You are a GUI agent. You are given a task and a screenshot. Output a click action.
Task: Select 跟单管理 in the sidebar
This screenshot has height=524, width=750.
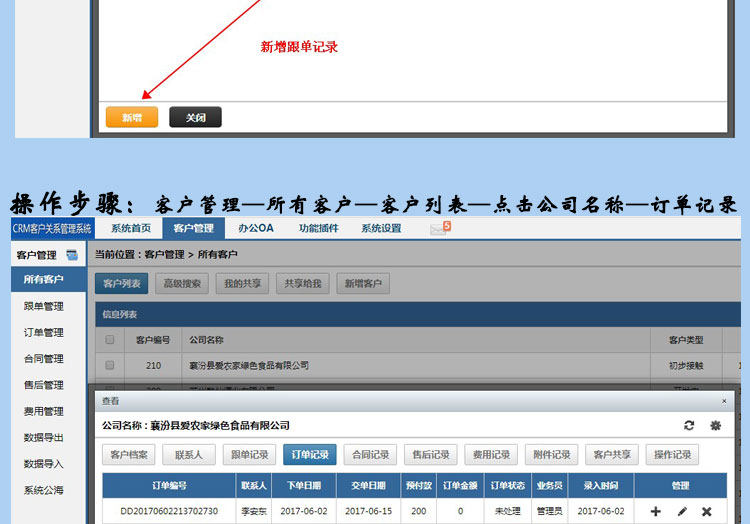tap(44, 306)
